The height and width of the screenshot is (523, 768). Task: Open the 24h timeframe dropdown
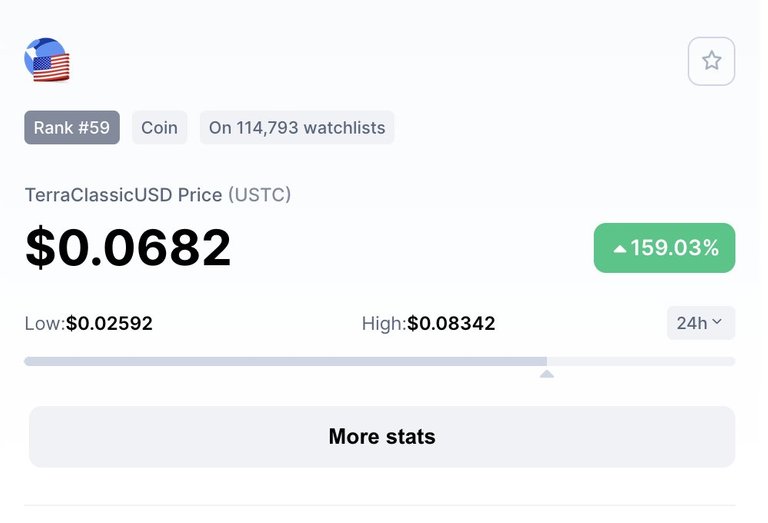701,323
